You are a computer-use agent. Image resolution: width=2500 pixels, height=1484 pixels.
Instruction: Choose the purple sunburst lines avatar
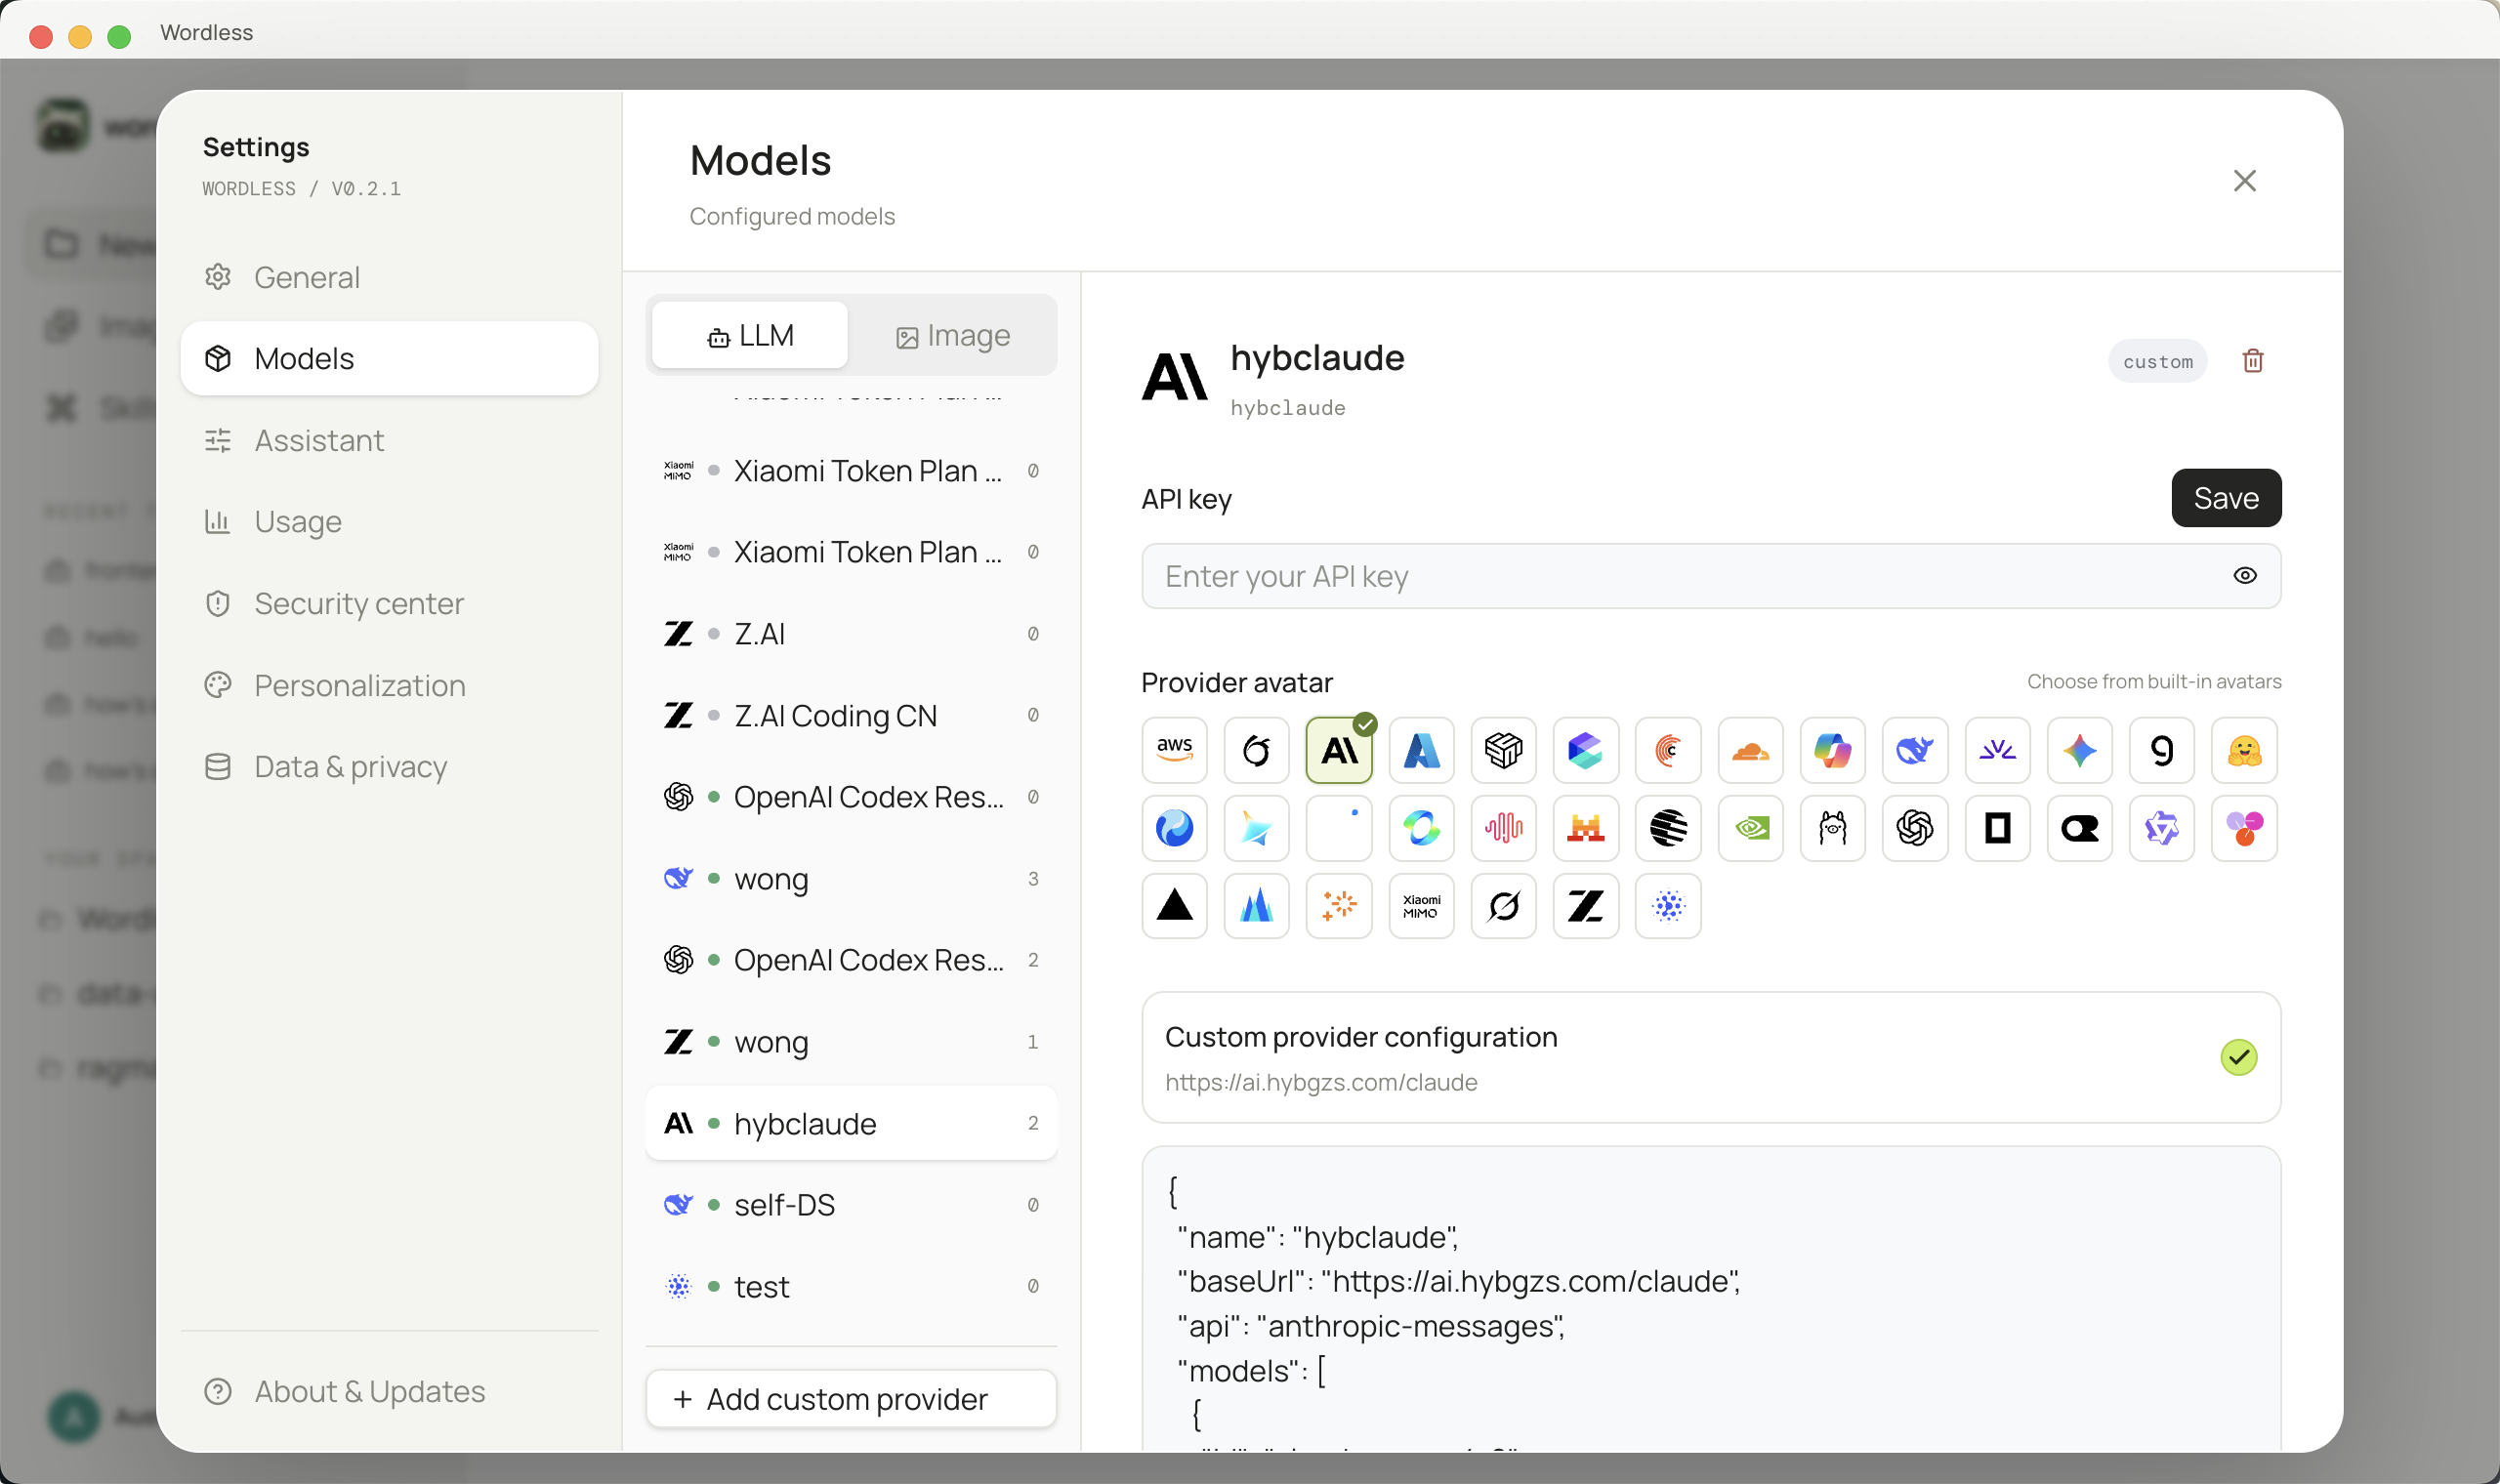point(1997,750)
